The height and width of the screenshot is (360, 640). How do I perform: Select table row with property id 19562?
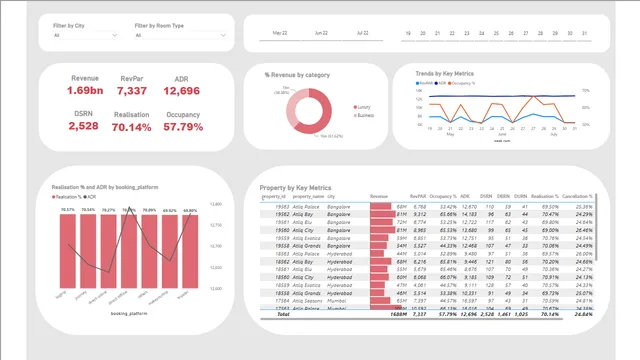pos(427,215)
